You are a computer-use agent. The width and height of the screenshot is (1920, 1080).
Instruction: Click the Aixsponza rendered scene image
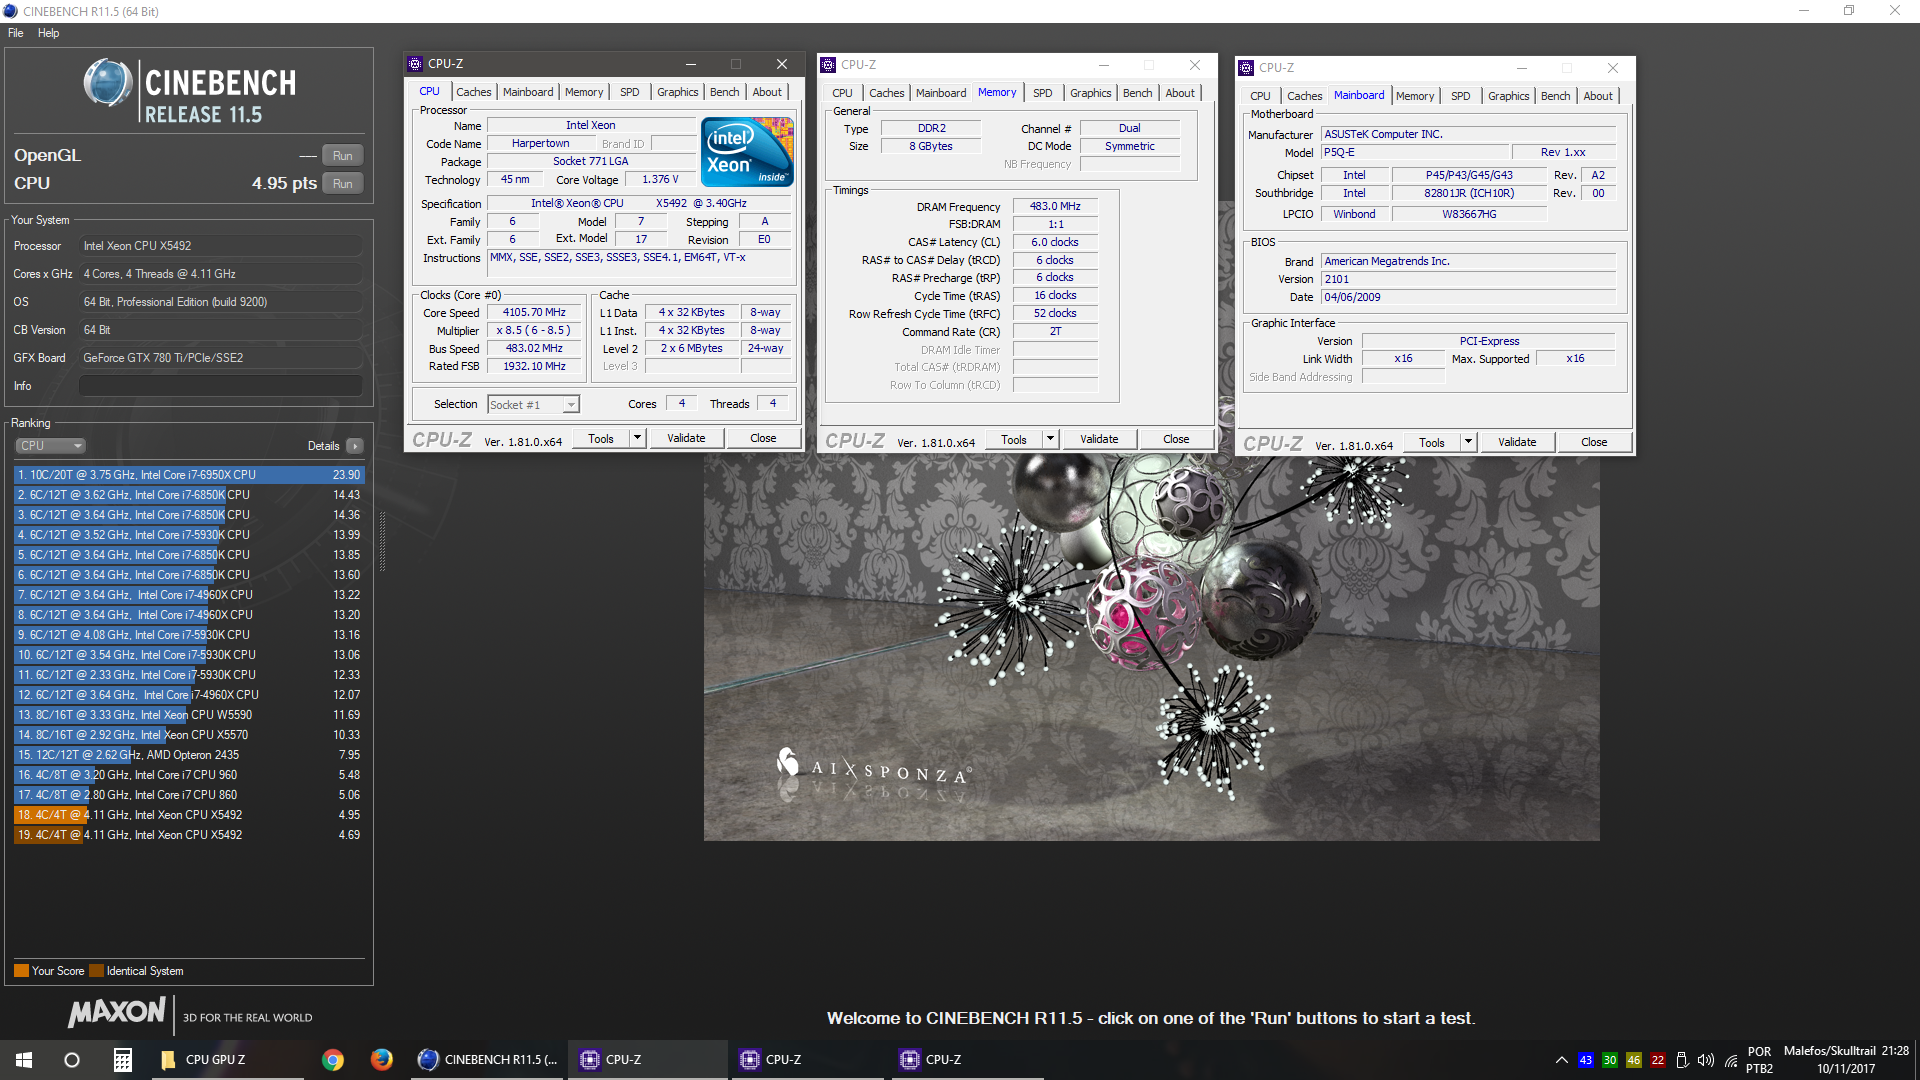(x=1151, y=648)
